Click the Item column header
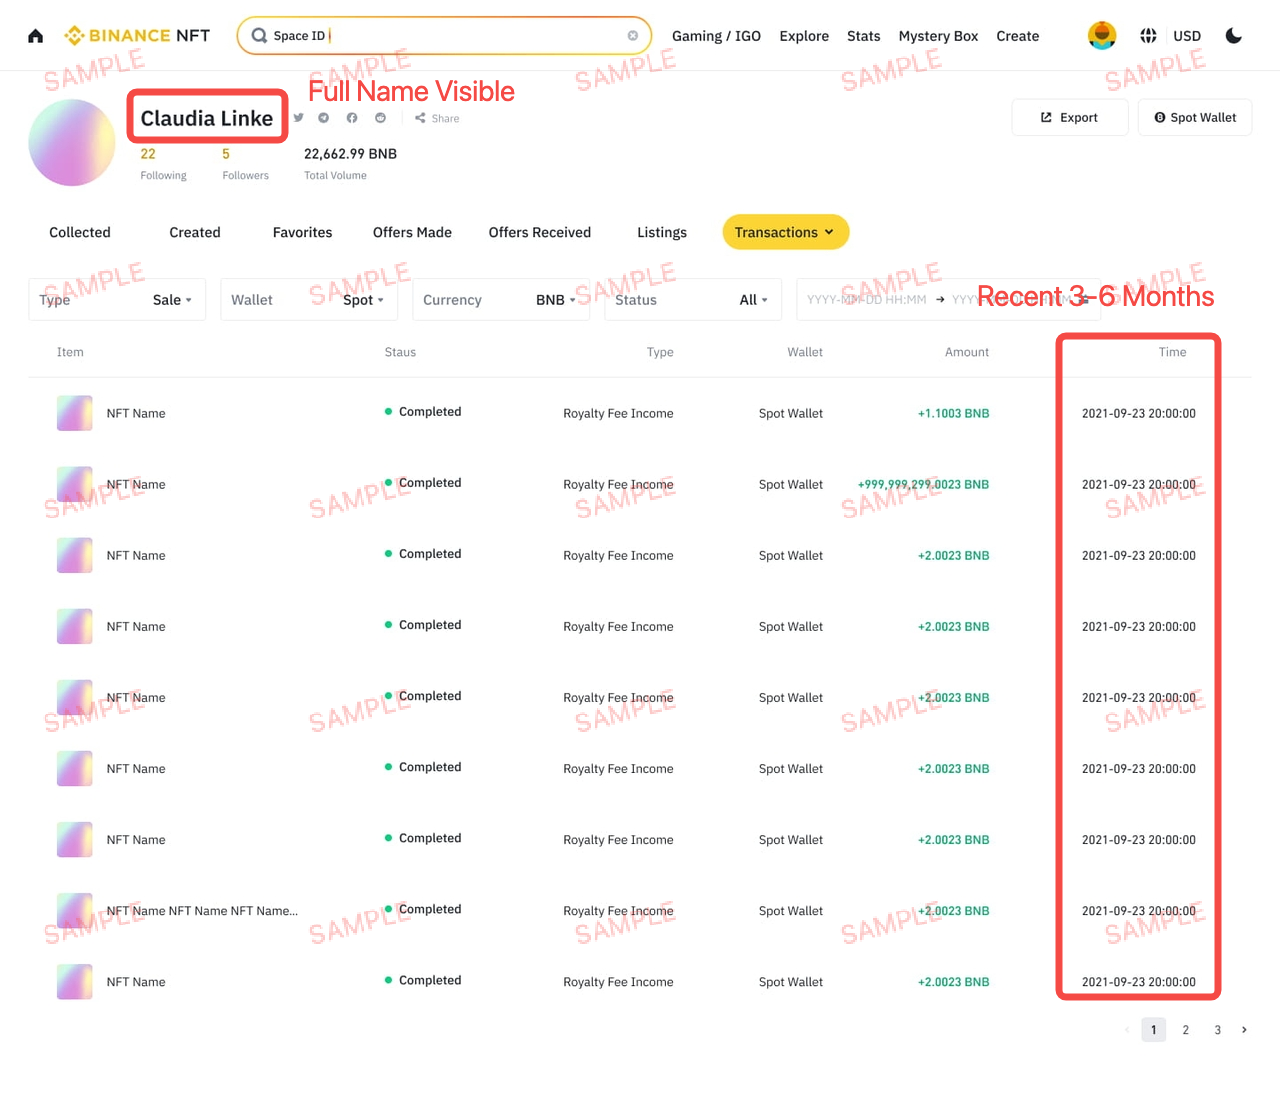 70,352
